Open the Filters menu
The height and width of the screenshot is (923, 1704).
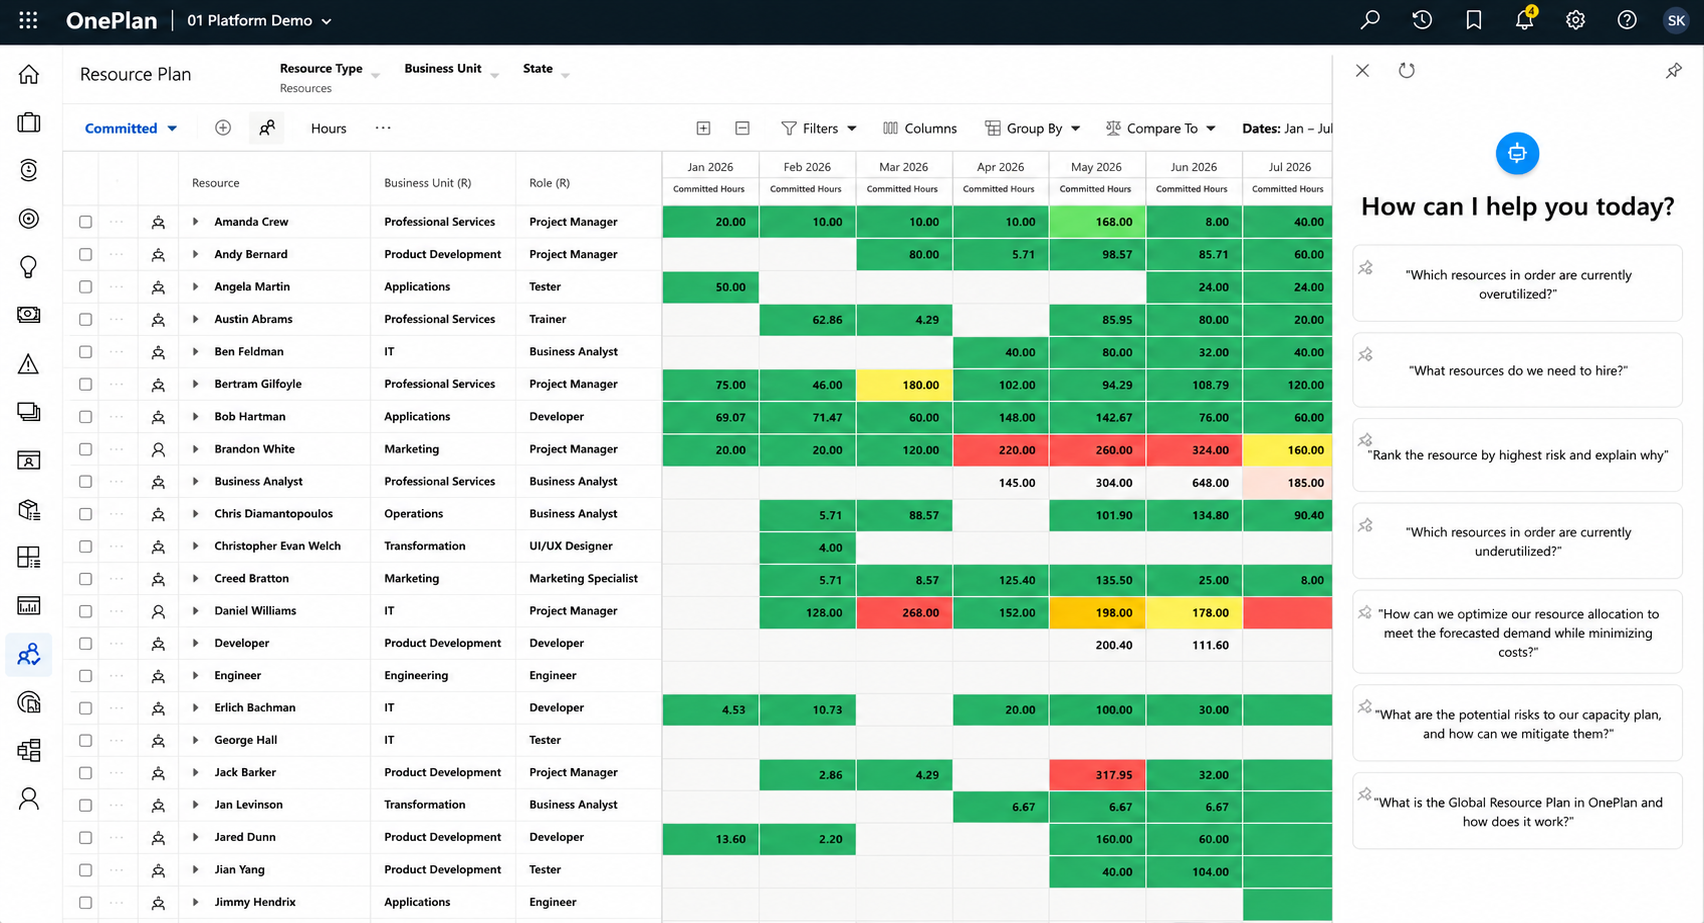coord(819,128)
